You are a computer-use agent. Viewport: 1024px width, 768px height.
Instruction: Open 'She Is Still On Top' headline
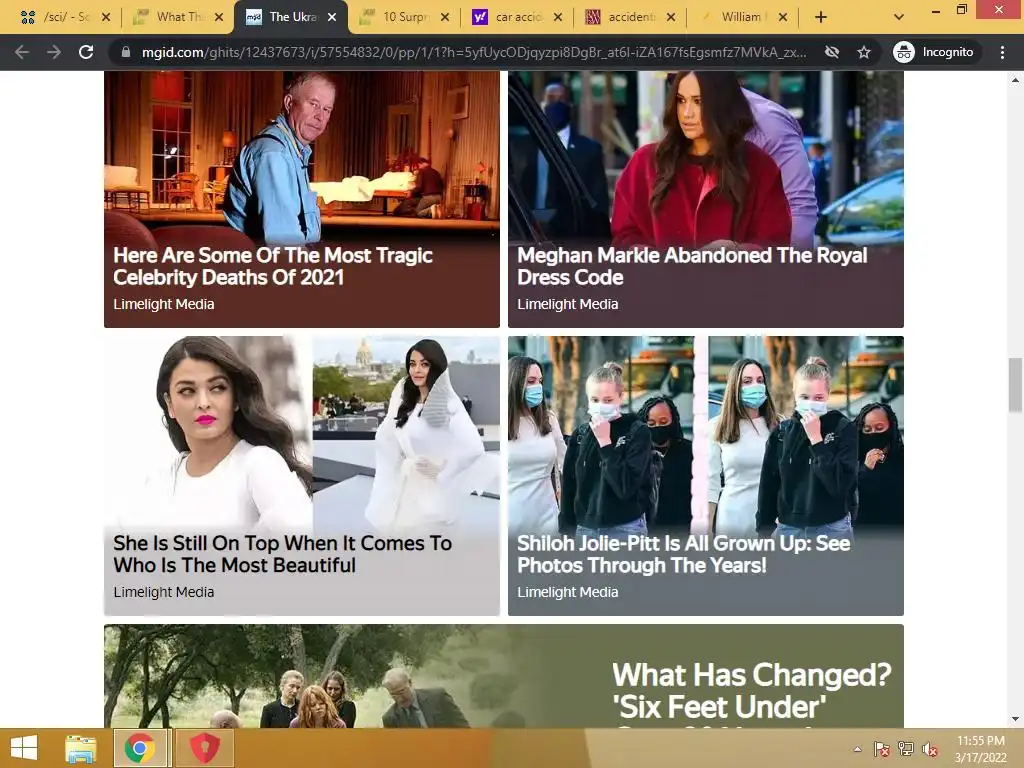282,554
